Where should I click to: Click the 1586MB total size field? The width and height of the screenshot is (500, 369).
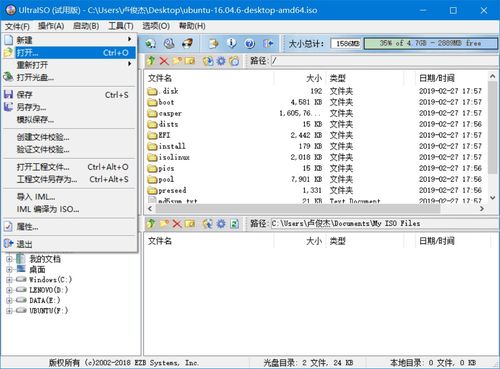point(346,43)
